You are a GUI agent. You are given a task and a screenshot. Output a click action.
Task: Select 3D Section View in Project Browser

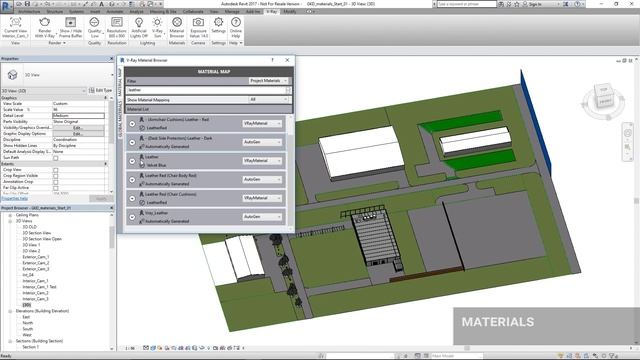point(37,233)
